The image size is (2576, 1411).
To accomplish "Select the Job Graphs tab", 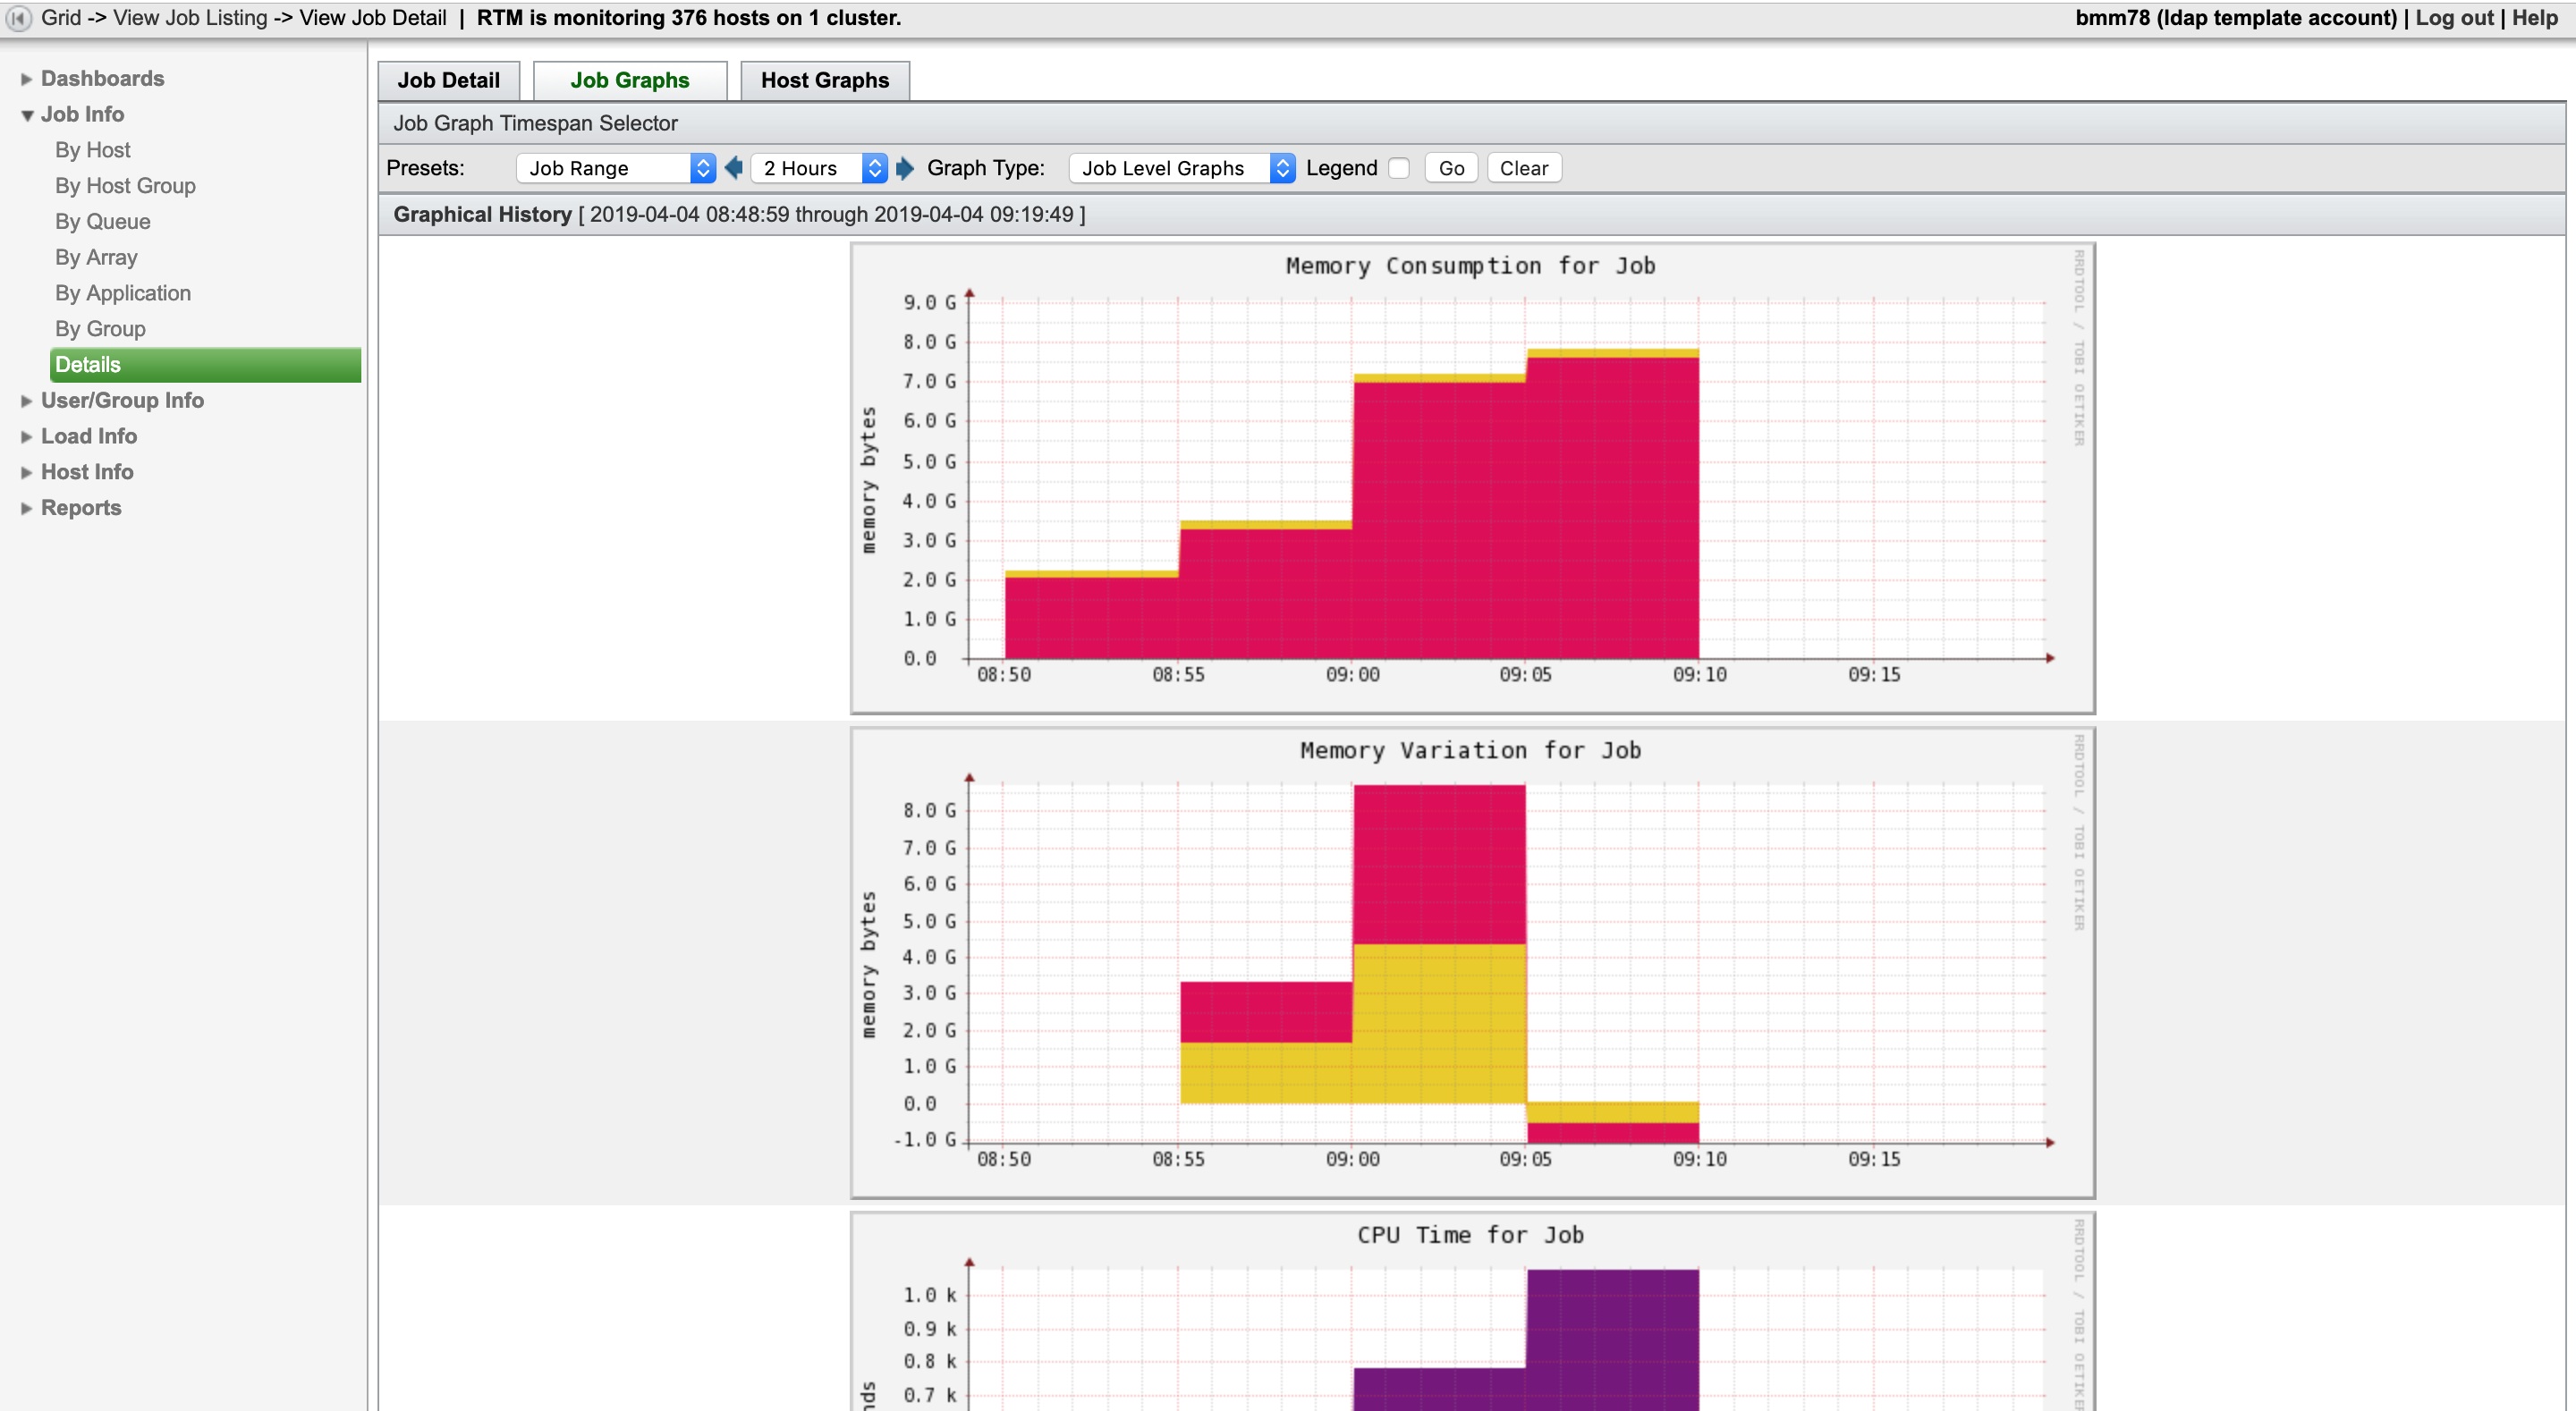I will click(630, 80).
